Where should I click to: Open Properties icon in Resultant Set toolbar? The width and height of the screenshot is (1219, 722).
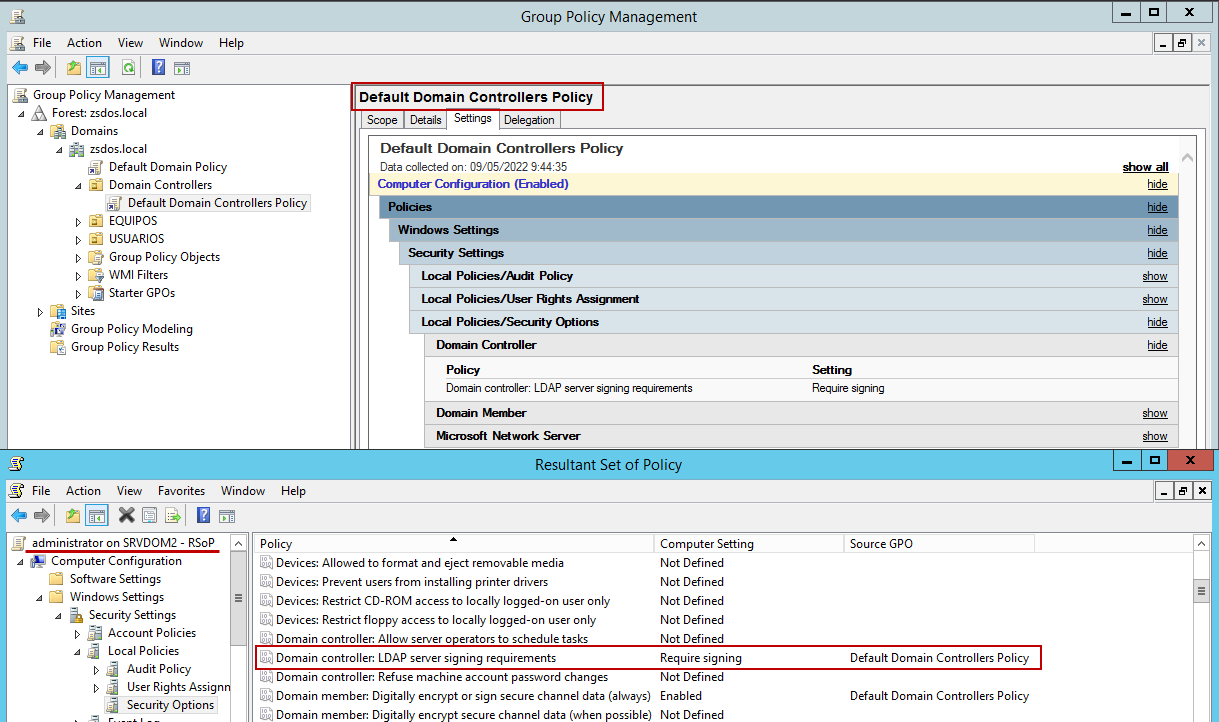point(150,516)
